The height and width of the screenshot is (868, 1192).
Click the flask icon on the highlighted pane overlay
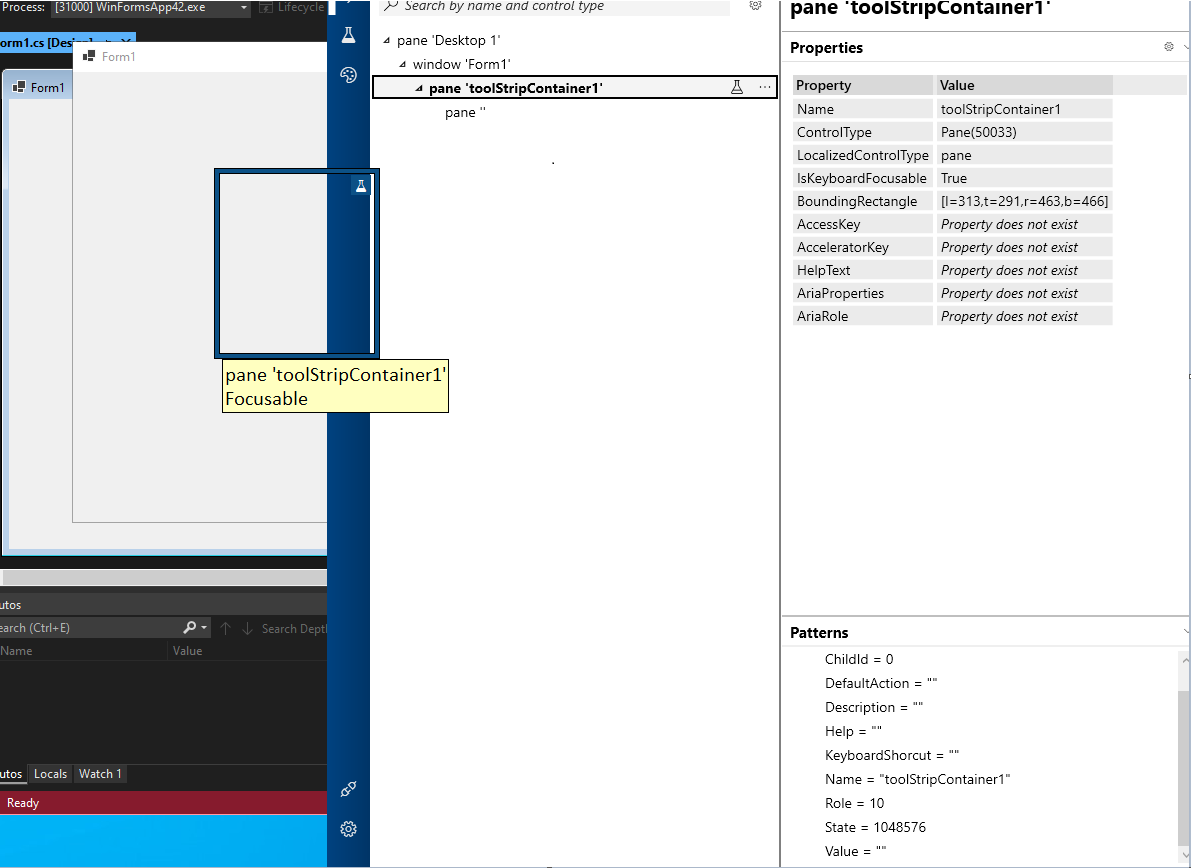[x=361, y=185]
